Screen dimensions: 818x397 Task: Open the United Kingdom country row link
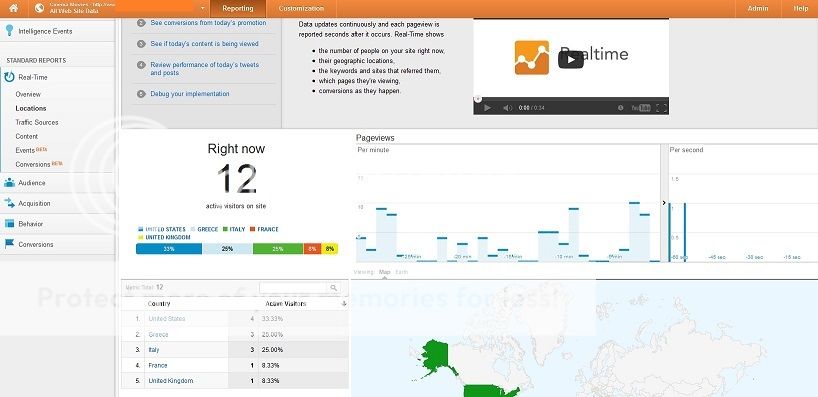click(x=171, y=381)
